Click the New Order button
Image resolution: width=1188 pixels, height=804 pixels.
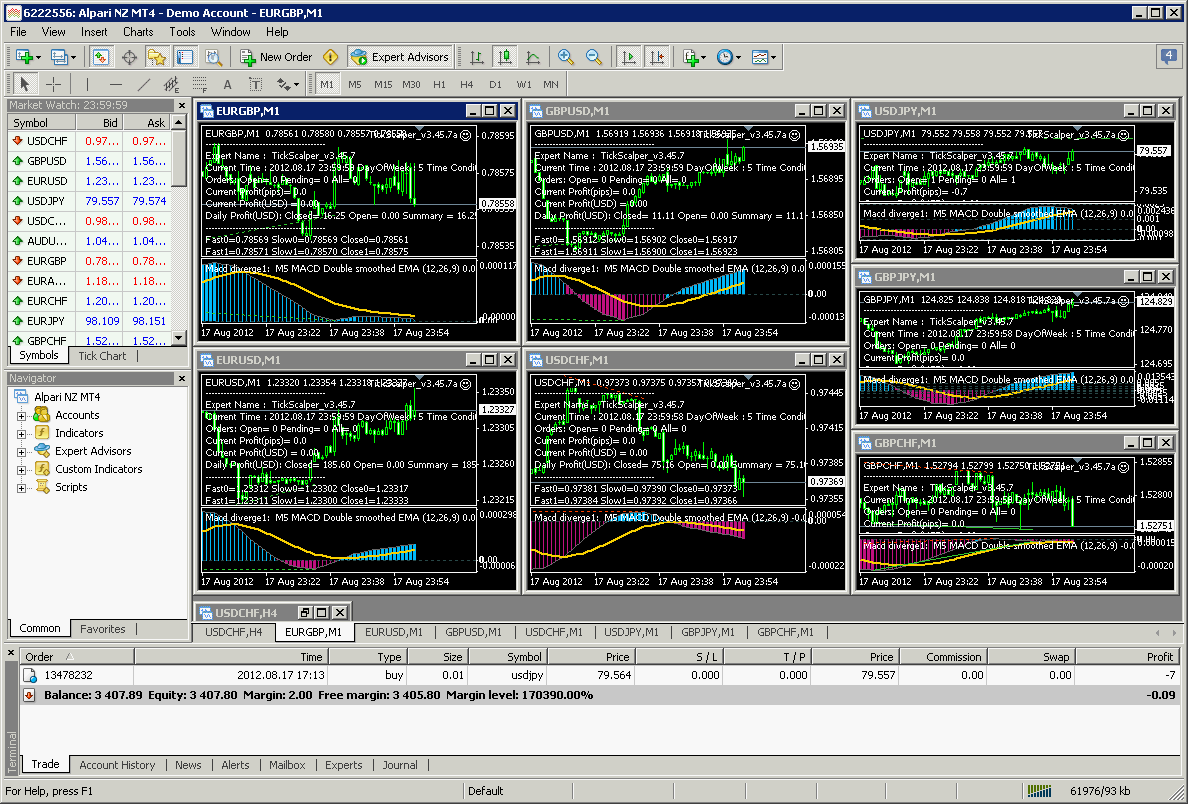(277, 57)
